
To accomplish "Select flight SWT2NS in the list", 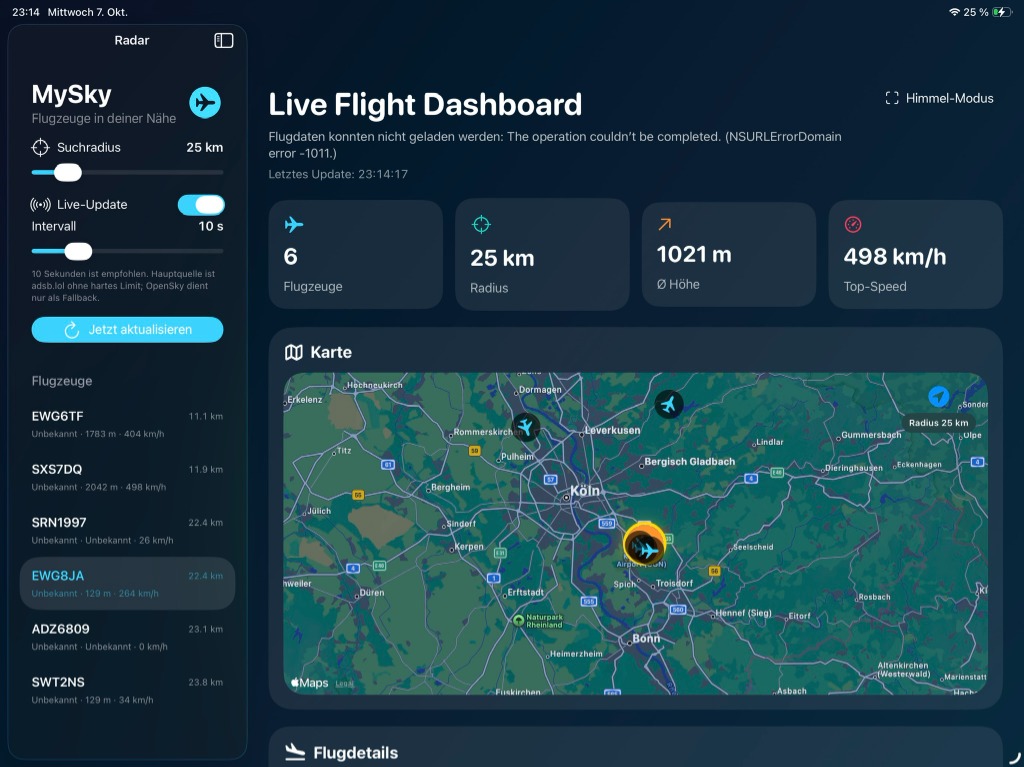I will tap(127, 690).
